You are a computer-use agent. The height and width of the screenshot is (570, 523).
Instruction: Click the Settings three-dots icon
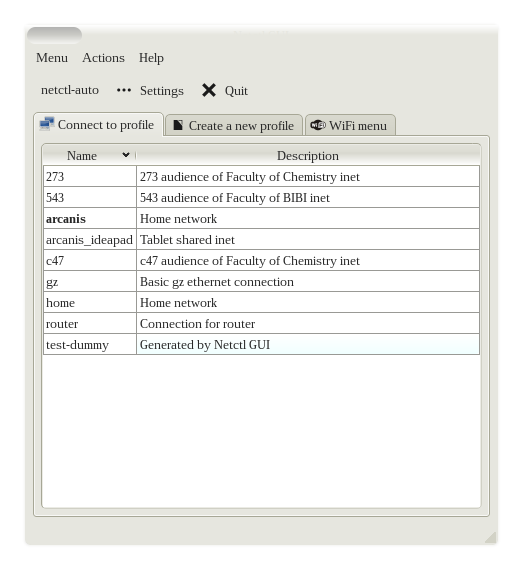tap(124, 90)
